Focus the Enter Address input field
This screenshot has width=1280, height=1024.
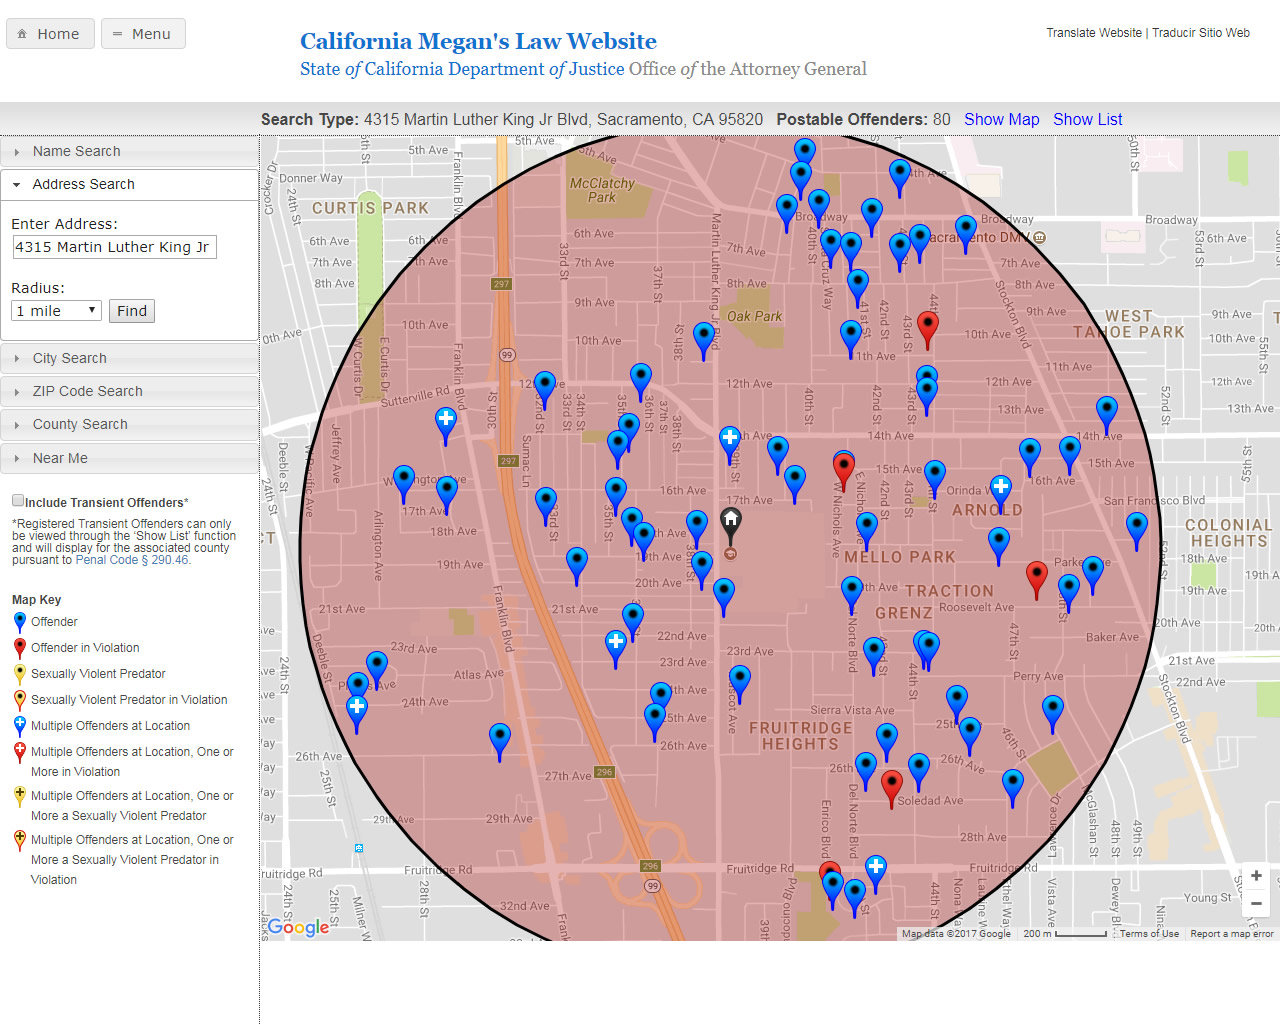tap(114, 247)
